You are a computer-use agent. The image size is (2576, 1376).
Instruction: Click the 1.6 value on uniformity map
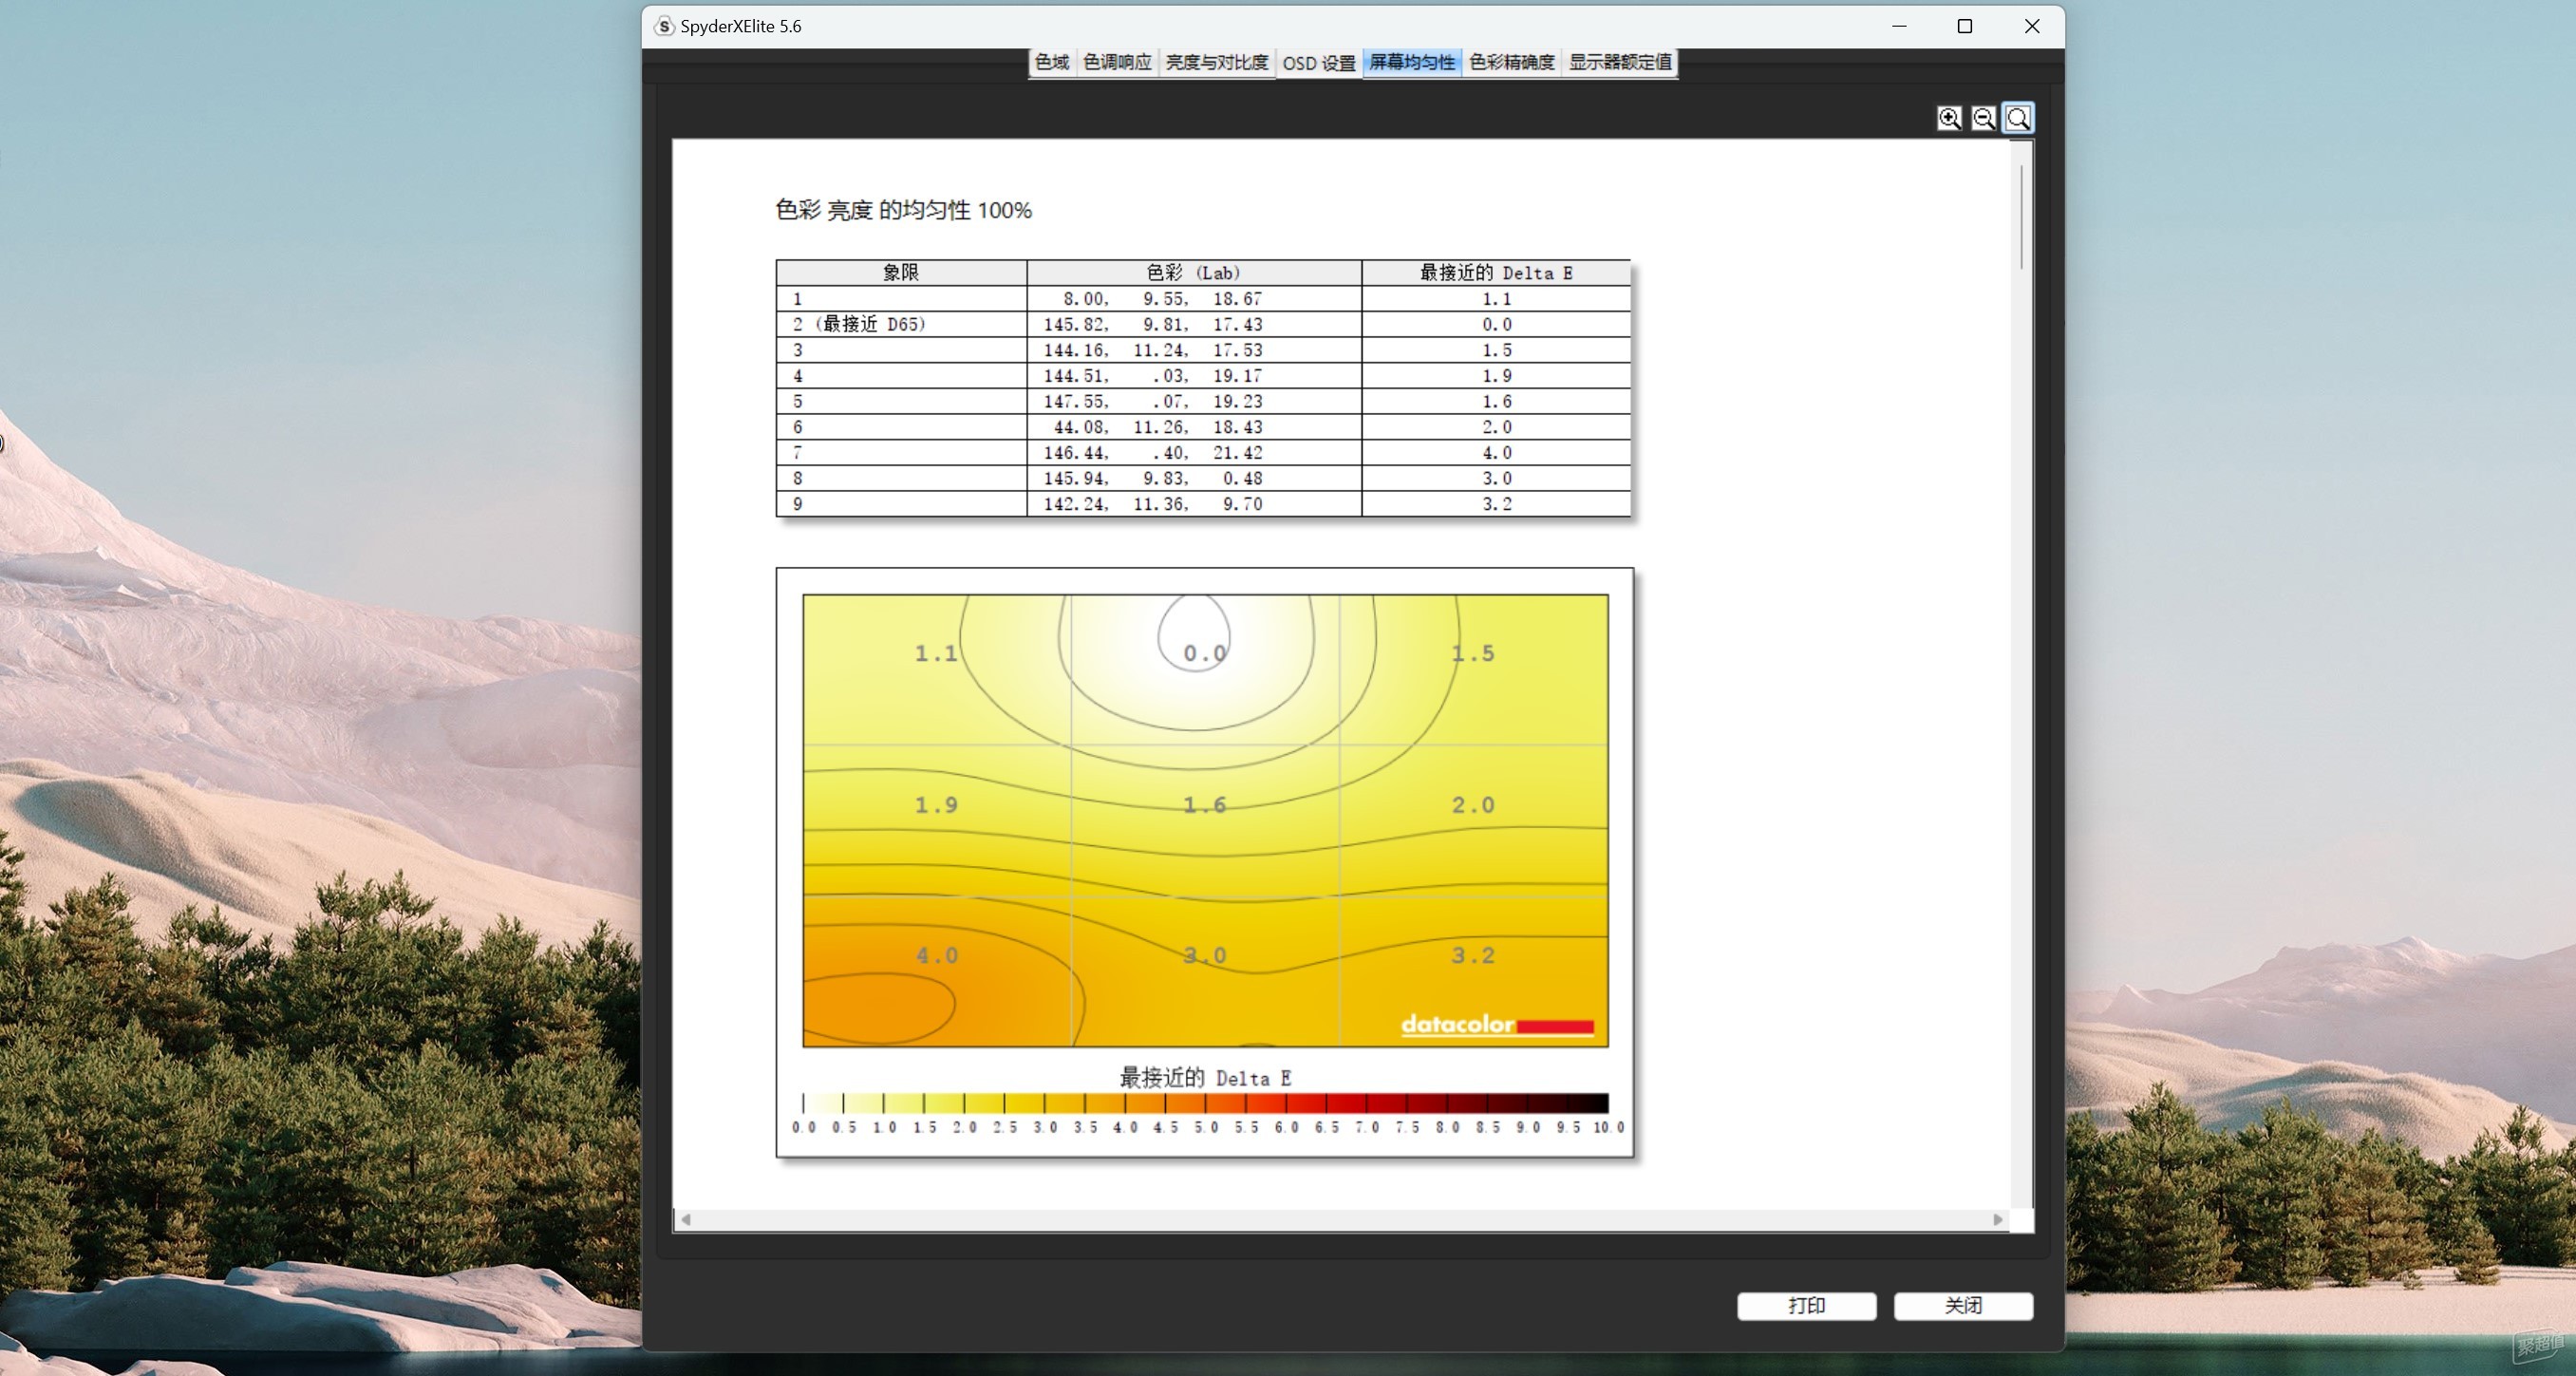tap(1204, 805)
